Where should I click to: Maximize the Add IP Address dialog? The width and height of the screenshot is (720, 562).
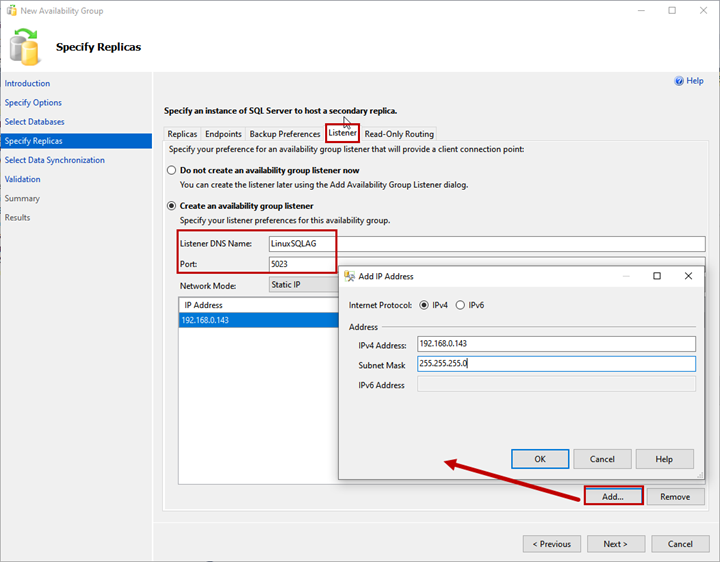[x=657, y=275]
